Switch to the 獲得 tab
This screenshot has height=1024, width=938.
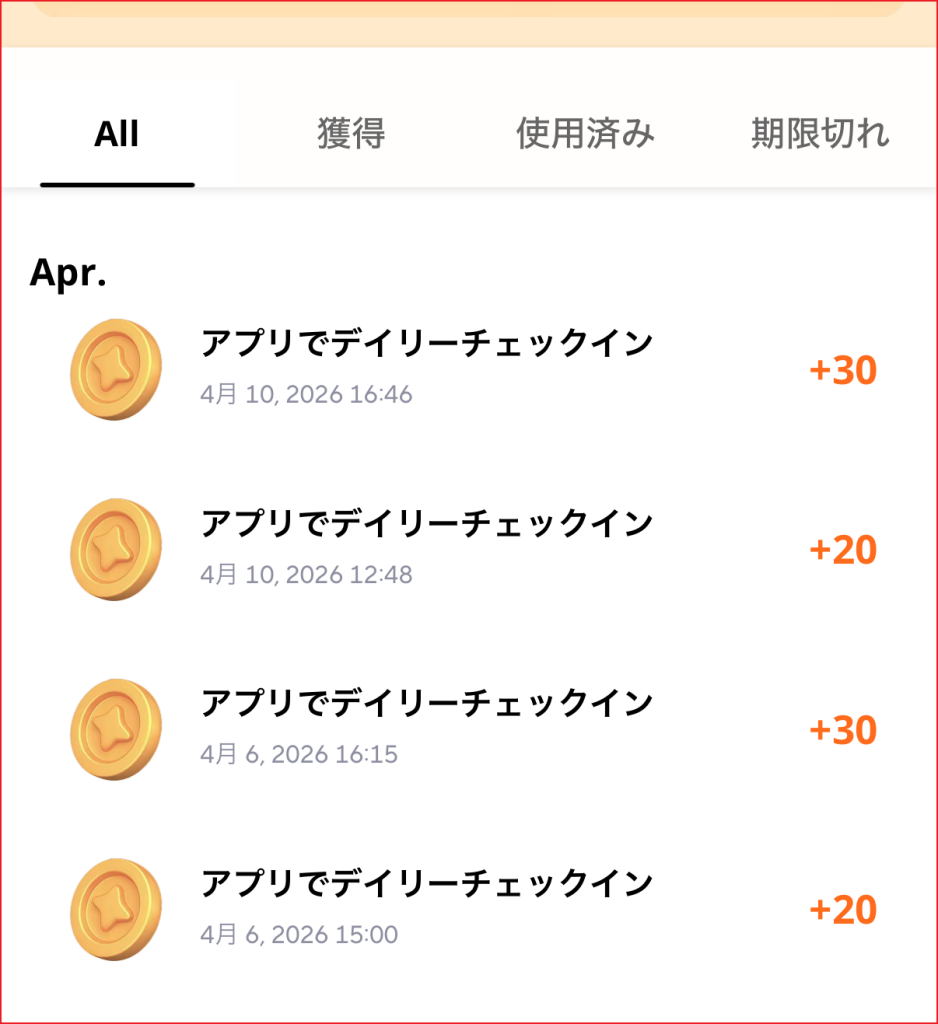(x=351, y=134)
